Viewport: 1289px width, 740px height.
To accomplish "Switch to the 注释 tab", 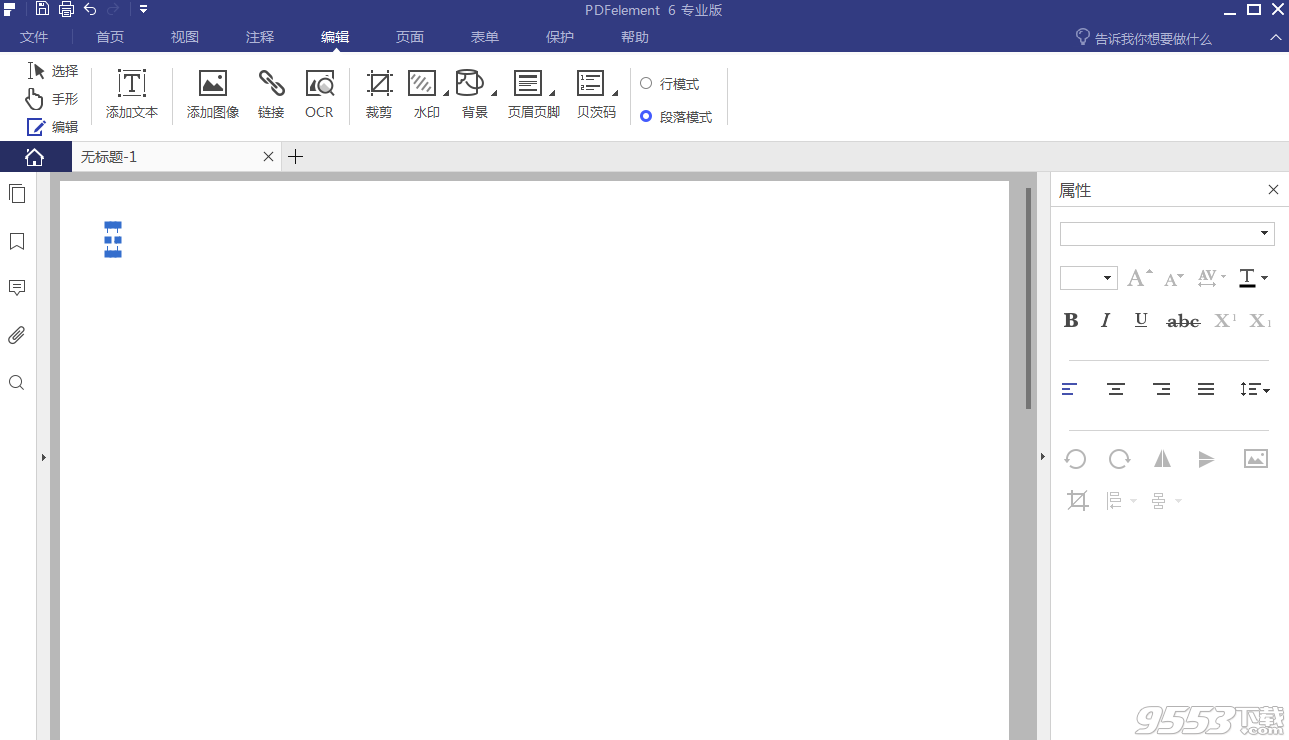I will (x=260, y=37).
